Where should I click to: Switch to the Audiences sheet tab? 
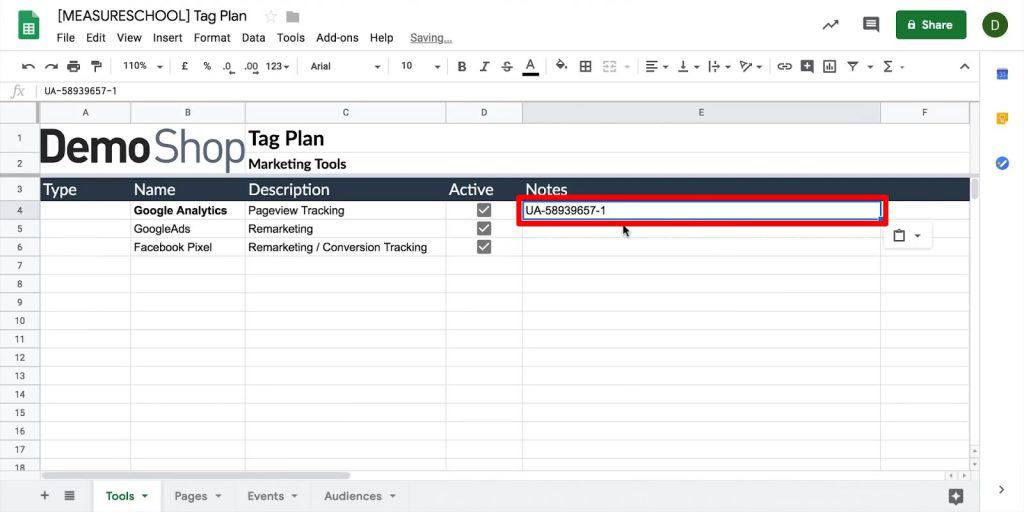(360, 496)
